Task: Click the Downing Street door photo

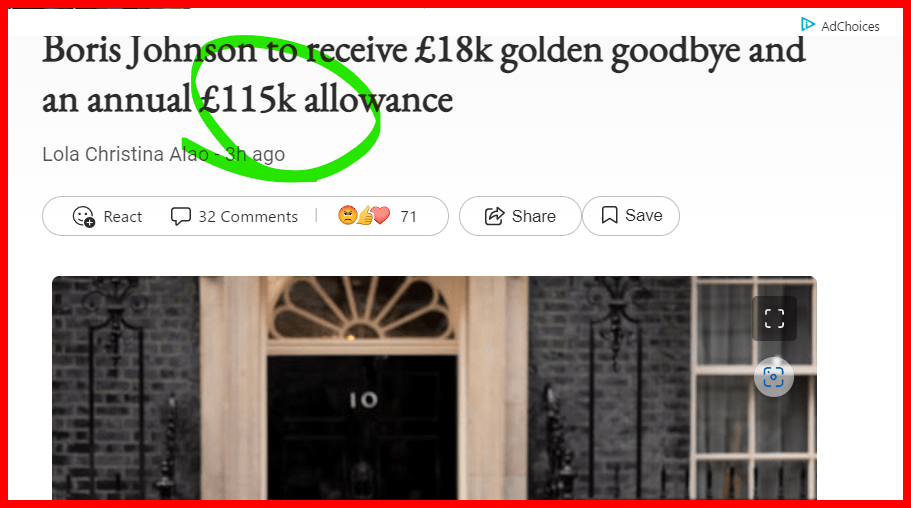Action: click(434, 388)
